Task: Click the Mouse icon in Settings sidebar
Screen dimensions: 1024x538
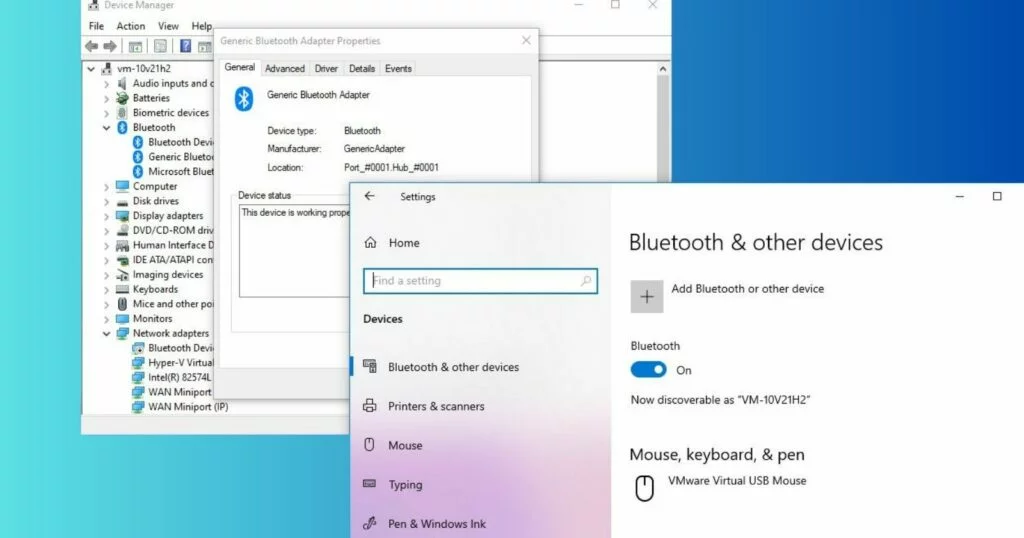Action: tap(369, 445)
